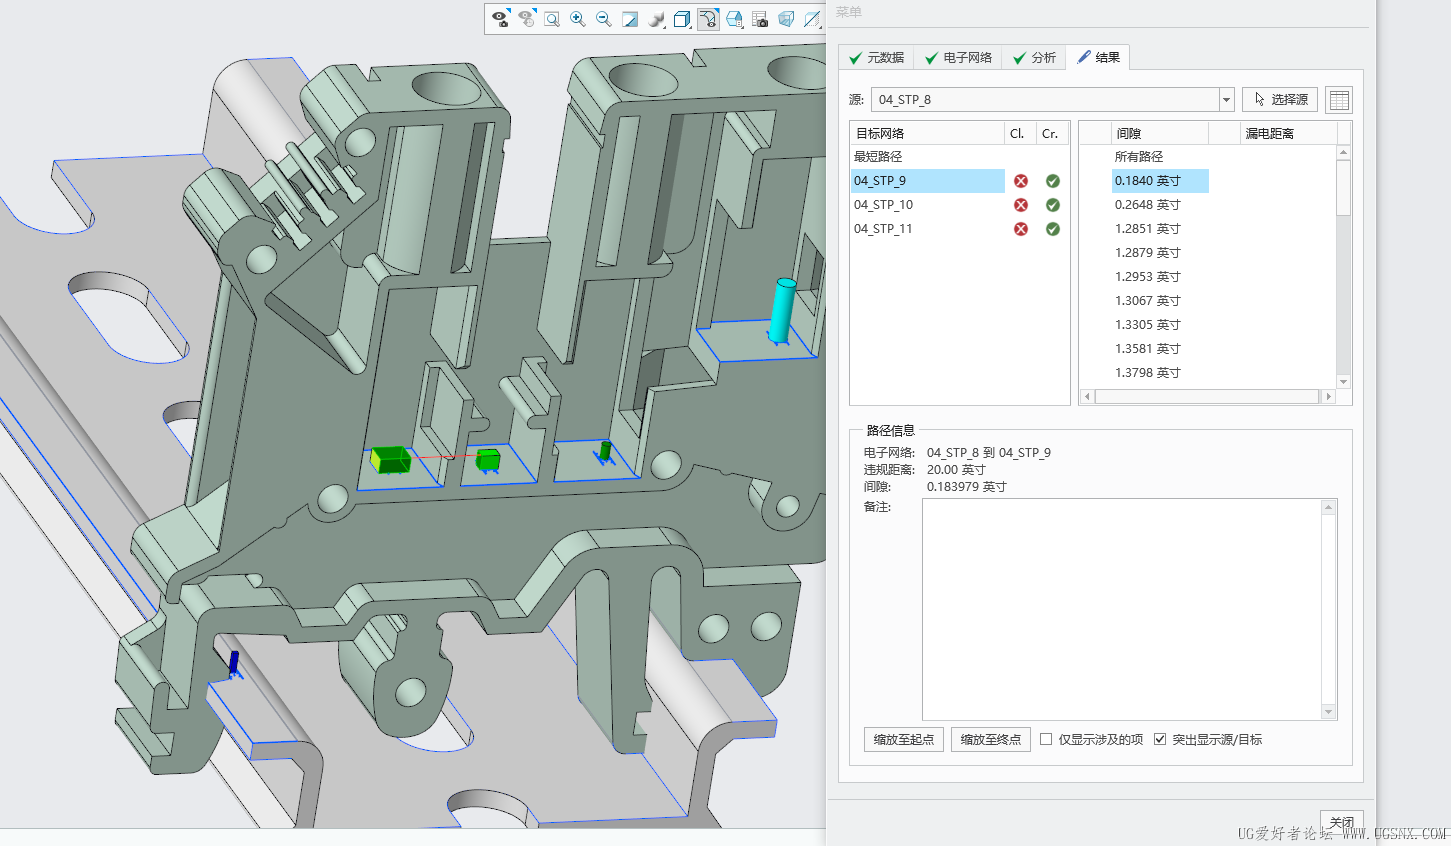Image resolution: width=1451 pixels, height=846 pixels.
Task: Click the previous view eye-clock icon
Action: click(x=526, y=19)
